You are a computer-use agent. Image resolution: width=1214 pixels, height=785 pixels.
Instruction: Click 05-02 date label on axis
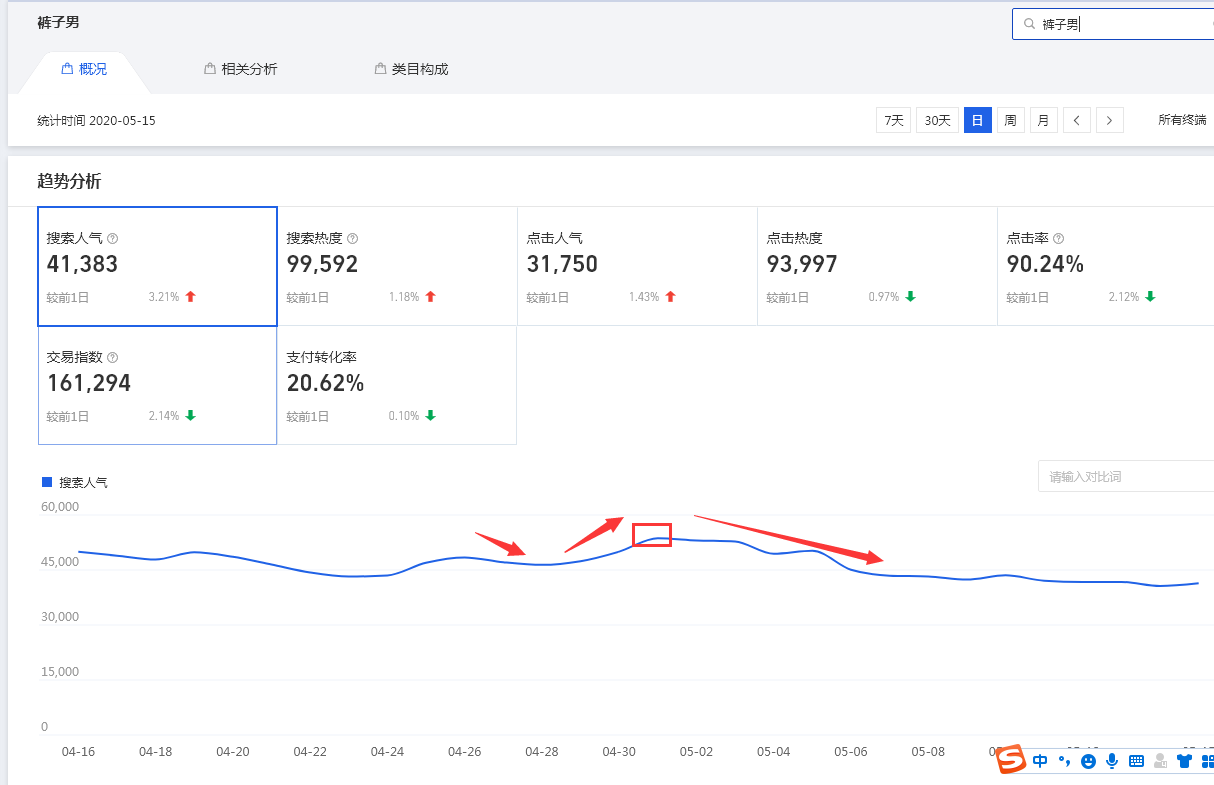coord(695,751)
